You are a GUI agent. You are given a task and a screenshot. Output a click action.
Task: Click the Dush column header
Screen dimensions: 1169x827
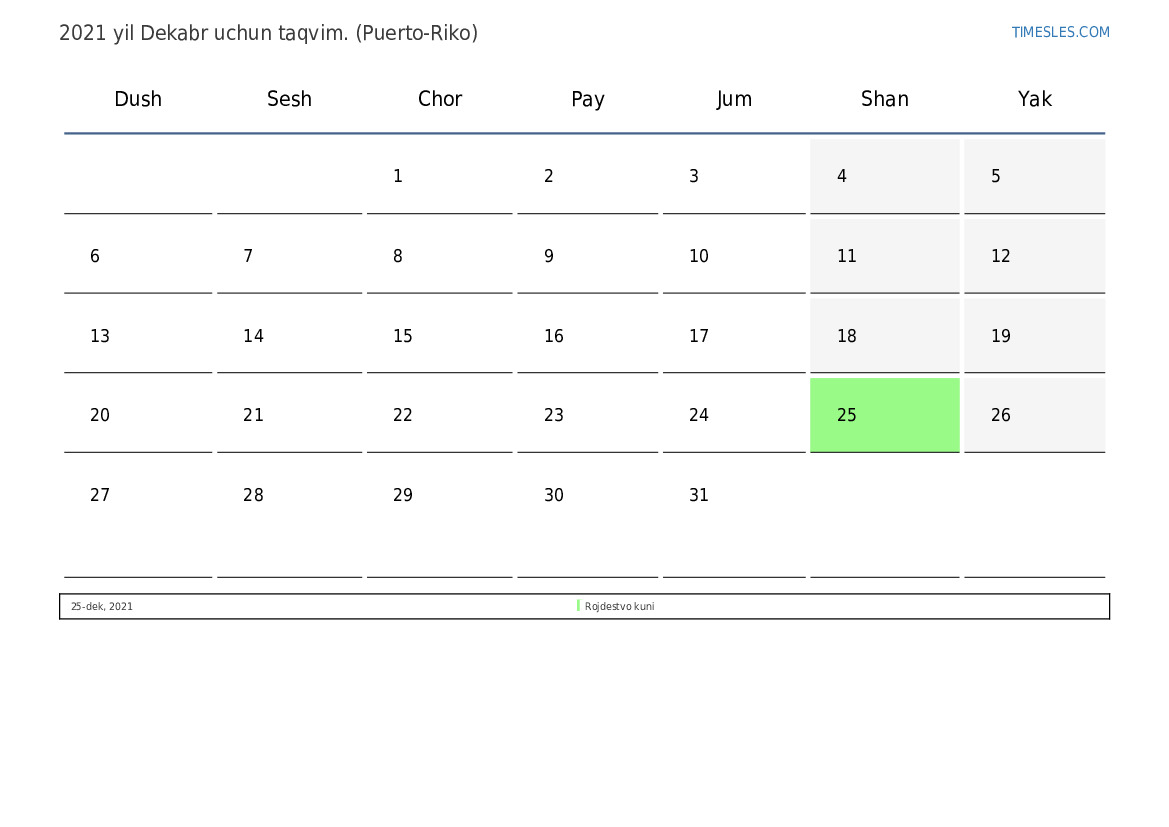pyautogui.click(x=138, y=98)
